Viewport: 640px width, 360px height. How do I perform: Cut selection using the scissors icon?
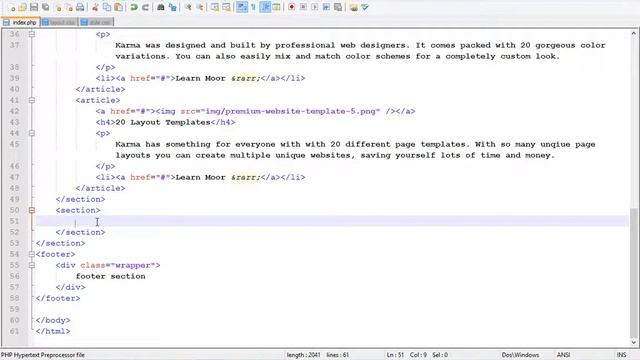(x=95, y=7)
